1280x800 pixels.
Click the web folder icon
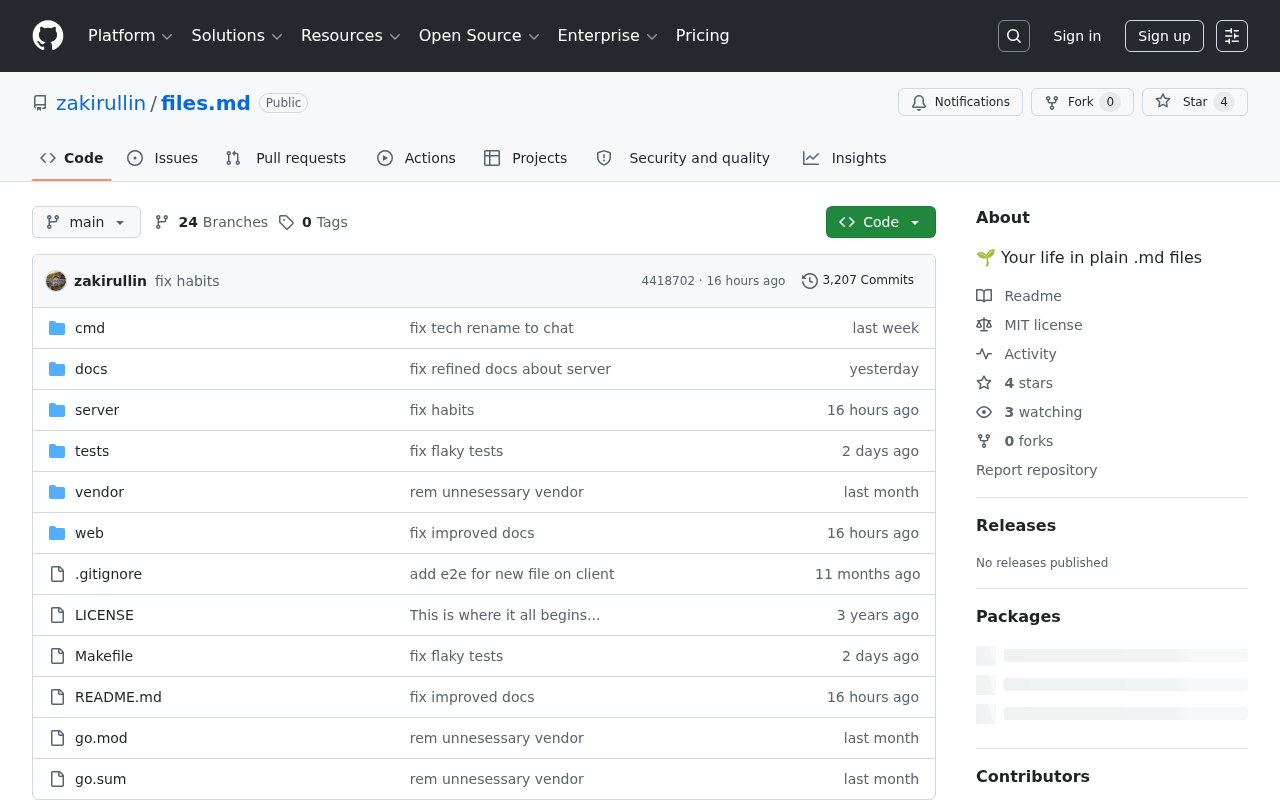(x=57, y=533)
